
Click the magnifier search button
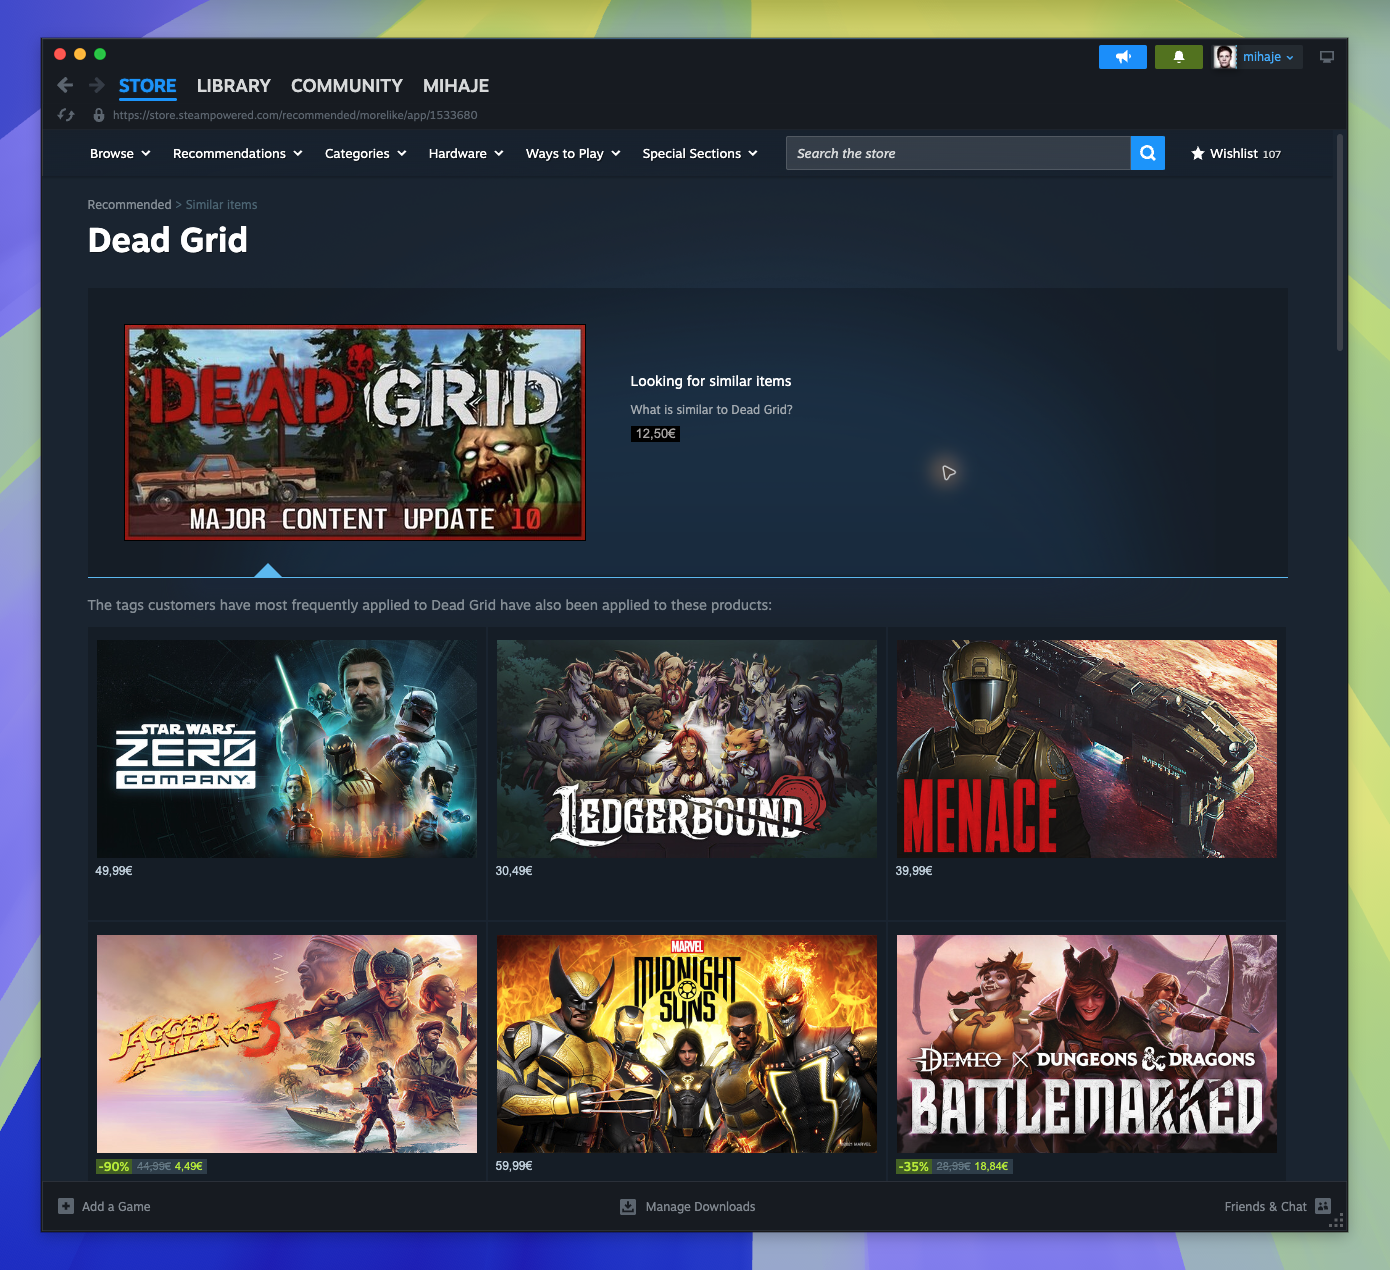pyautogui.click(x=1148, y=153)
